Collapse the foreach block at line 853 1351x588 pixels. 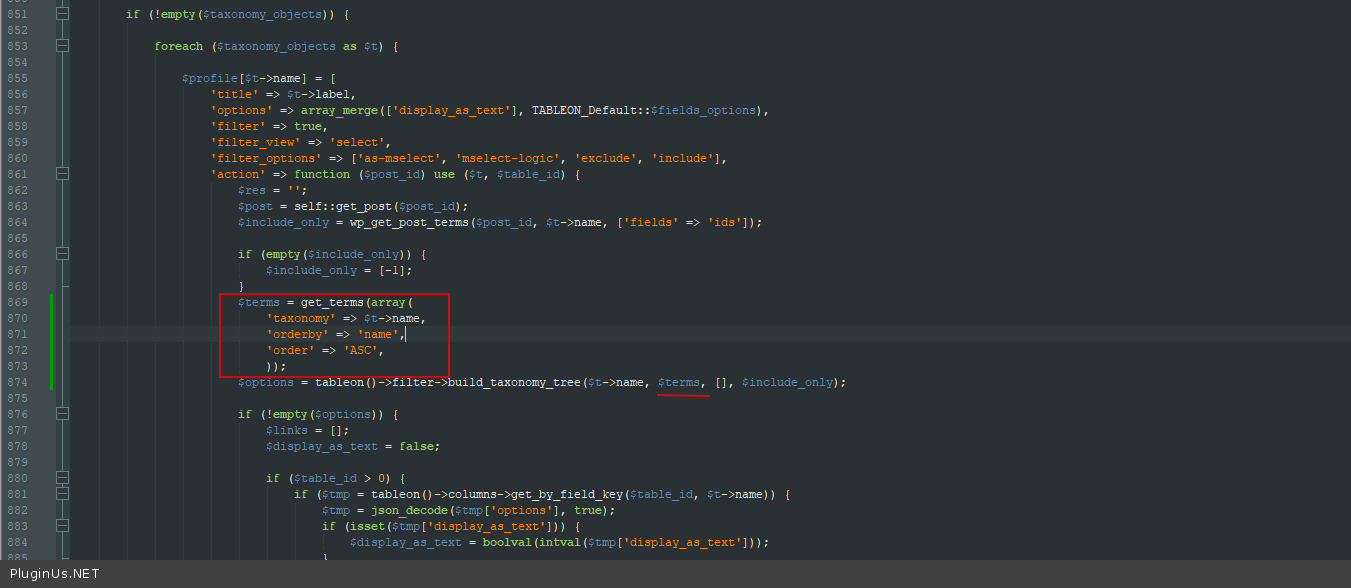coord(63,46)
